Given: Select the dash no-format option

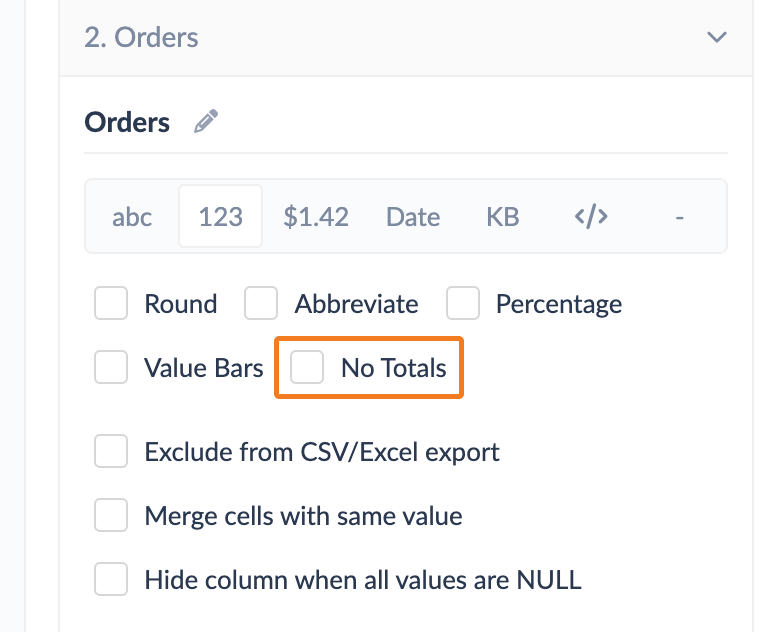Looking at the screenshot, I should pyautogui.click(x=679, y=216).
